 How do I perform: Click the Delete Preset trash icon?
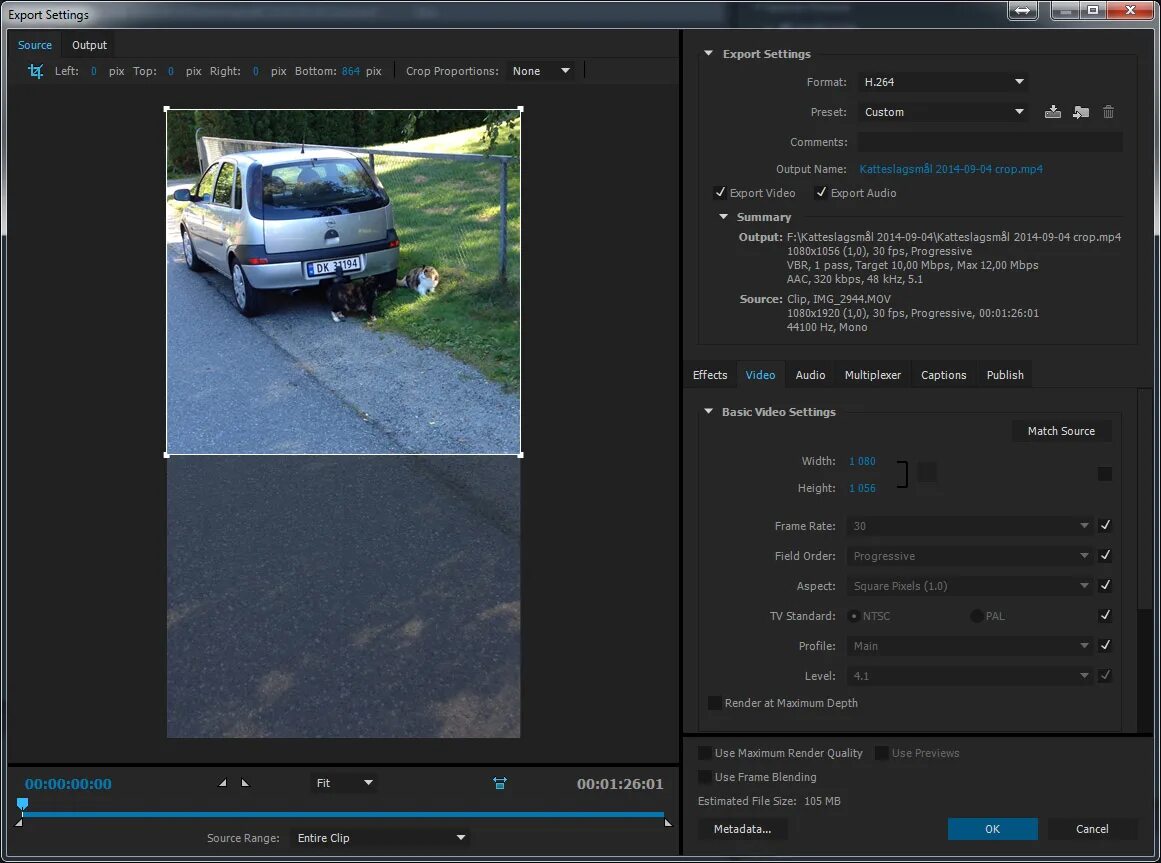(x=1108, y=112)
